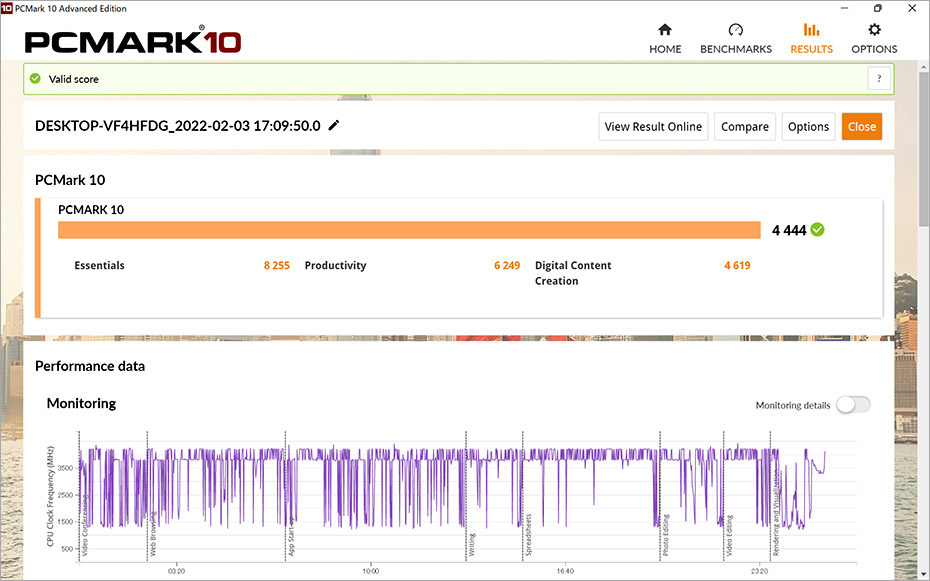Open Benchmarks via gauge icon
Viewport: 930px width, 581px height.
(736, 30)
